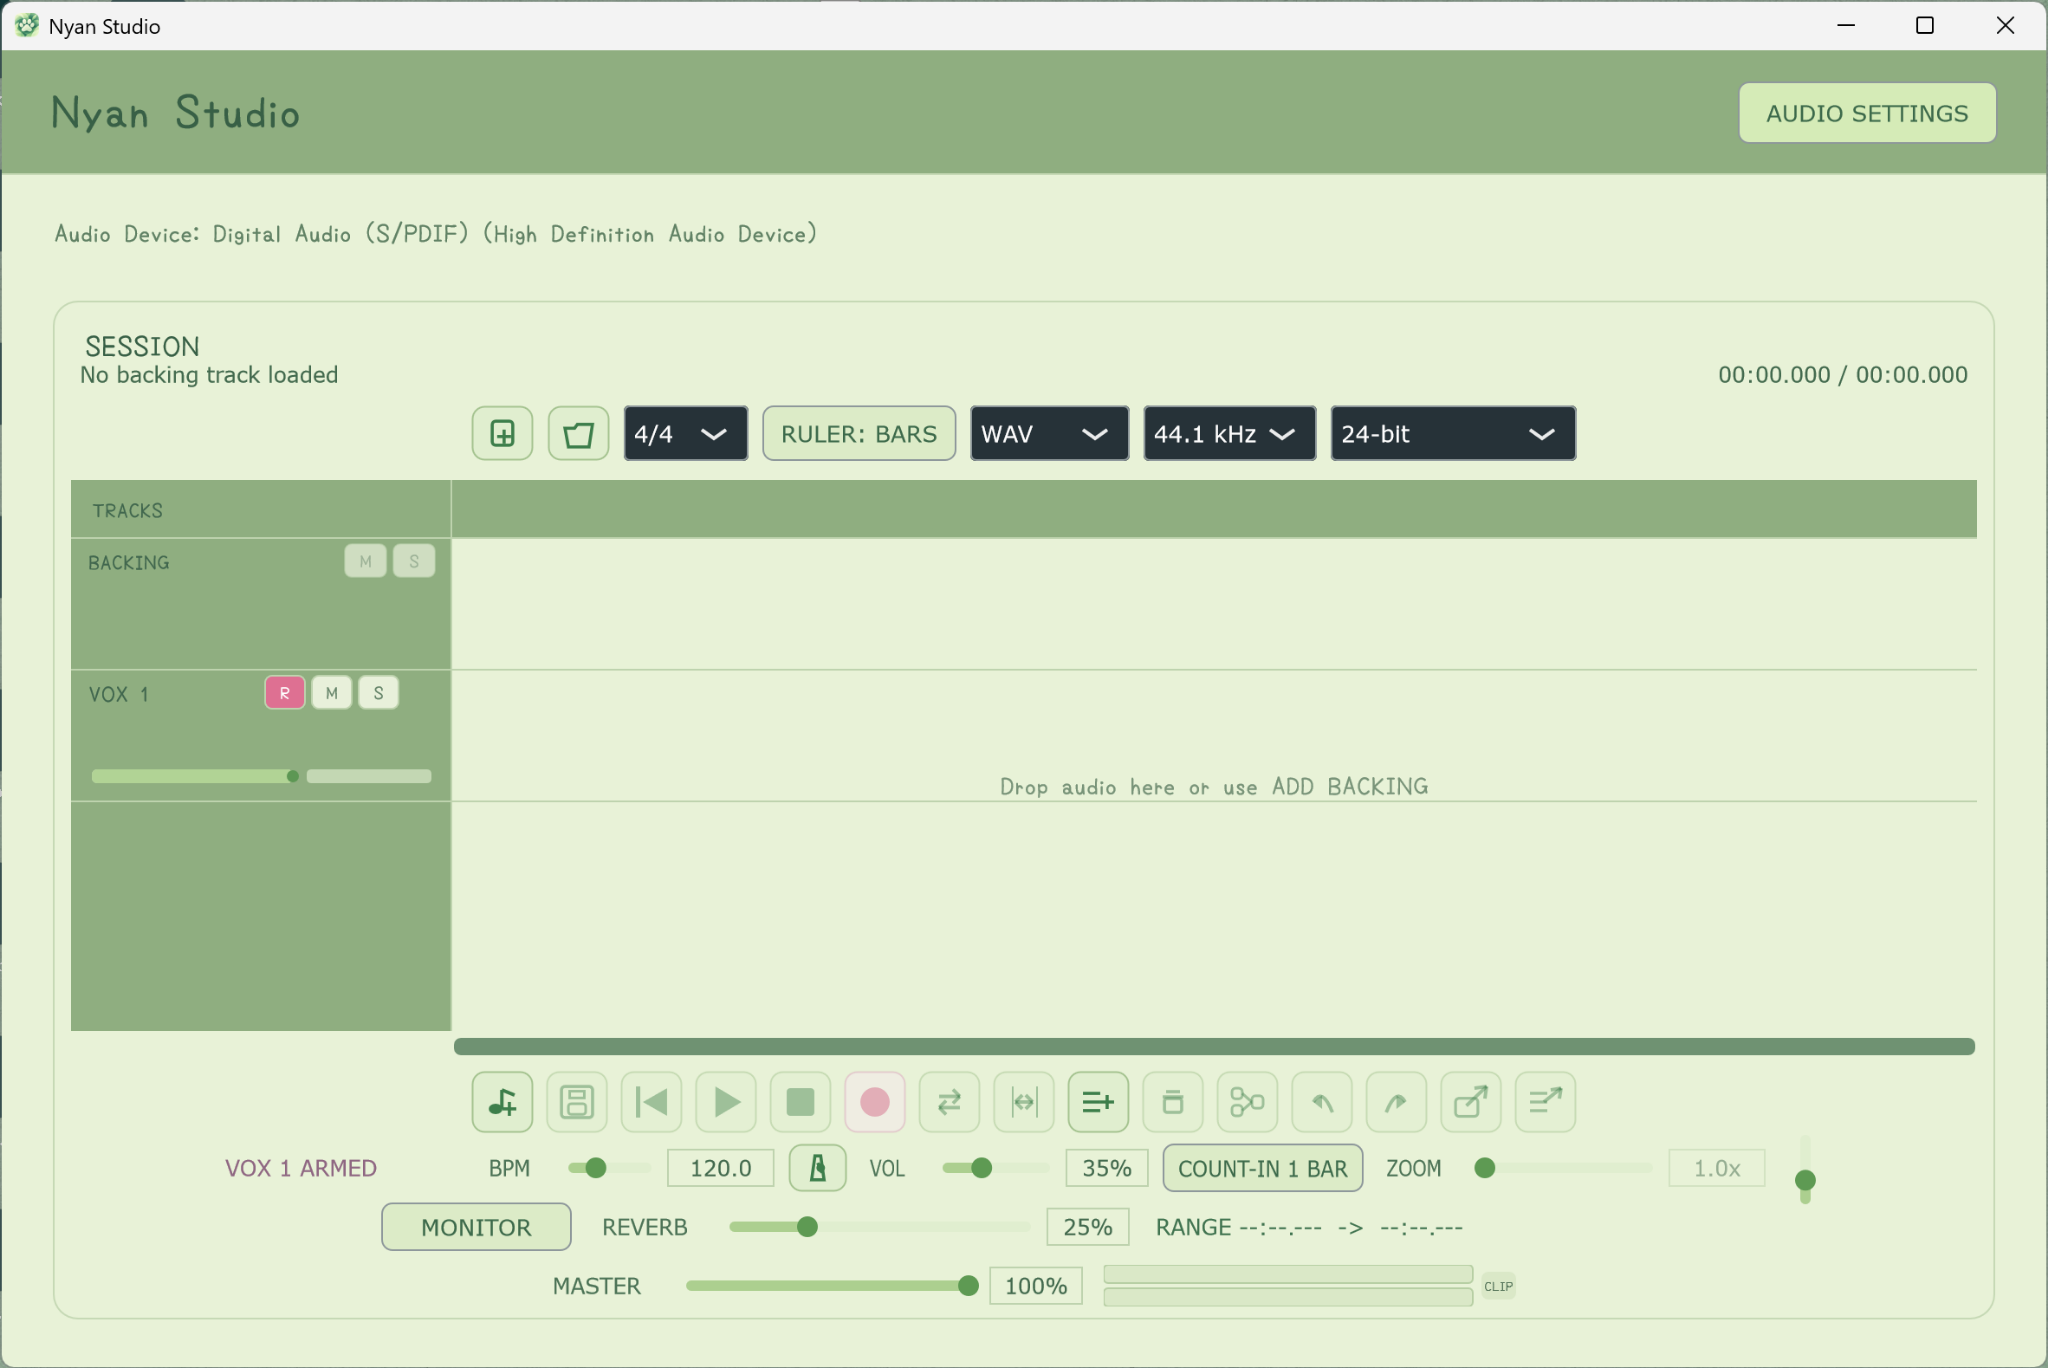
Task: Maximize the Nyan Studio window
Action: (x=1924, y=25)
